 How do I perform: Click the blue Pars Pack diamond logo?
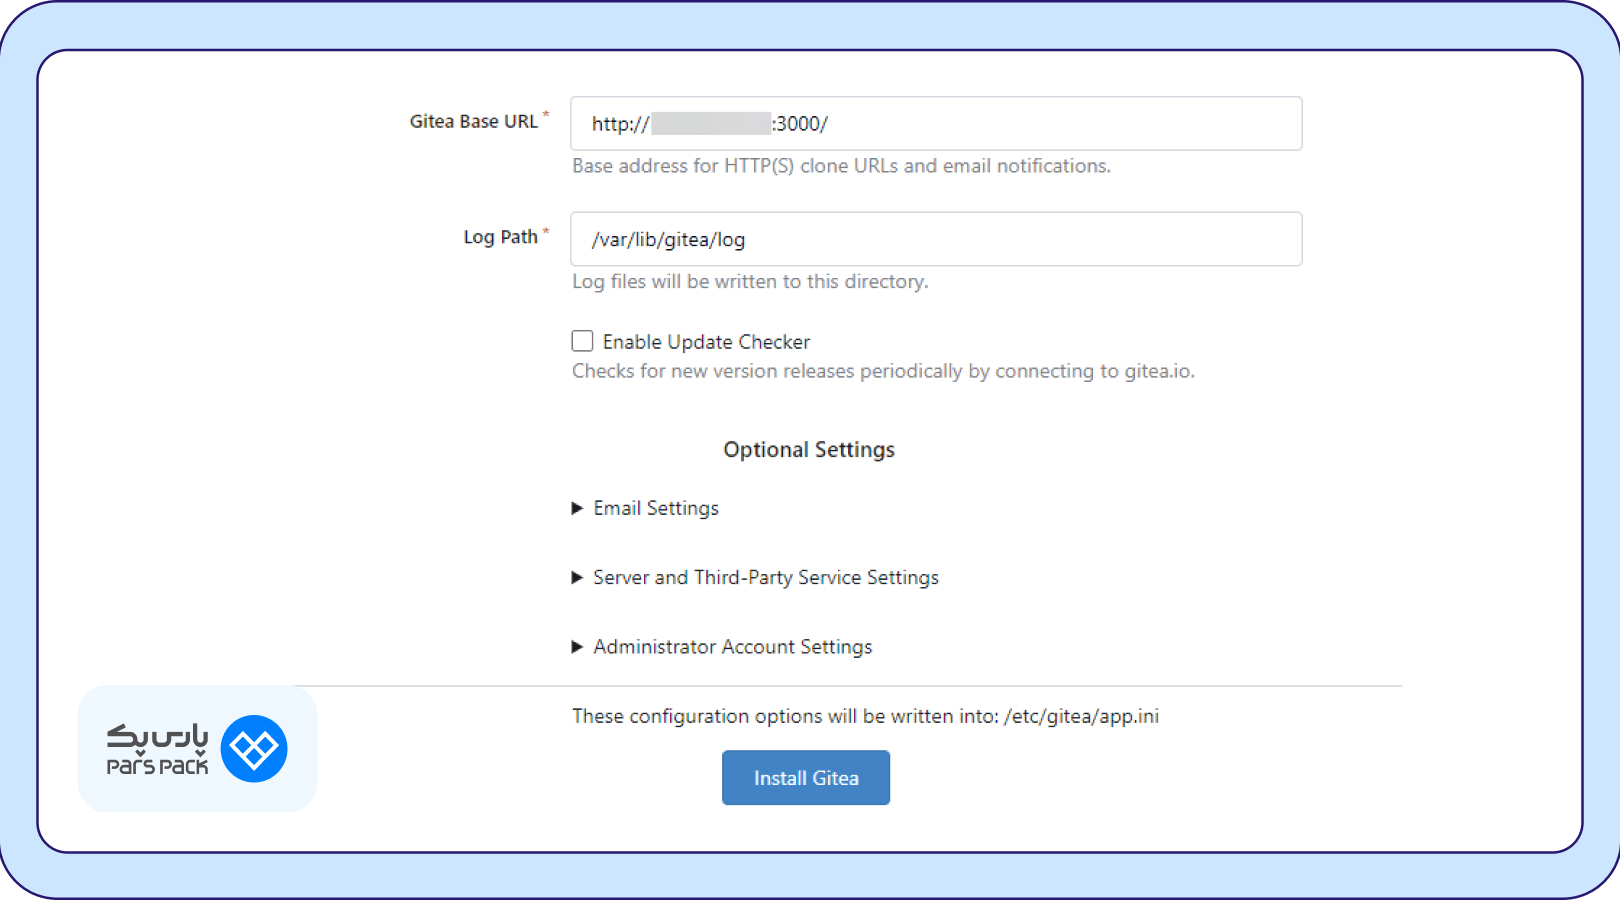254,749
